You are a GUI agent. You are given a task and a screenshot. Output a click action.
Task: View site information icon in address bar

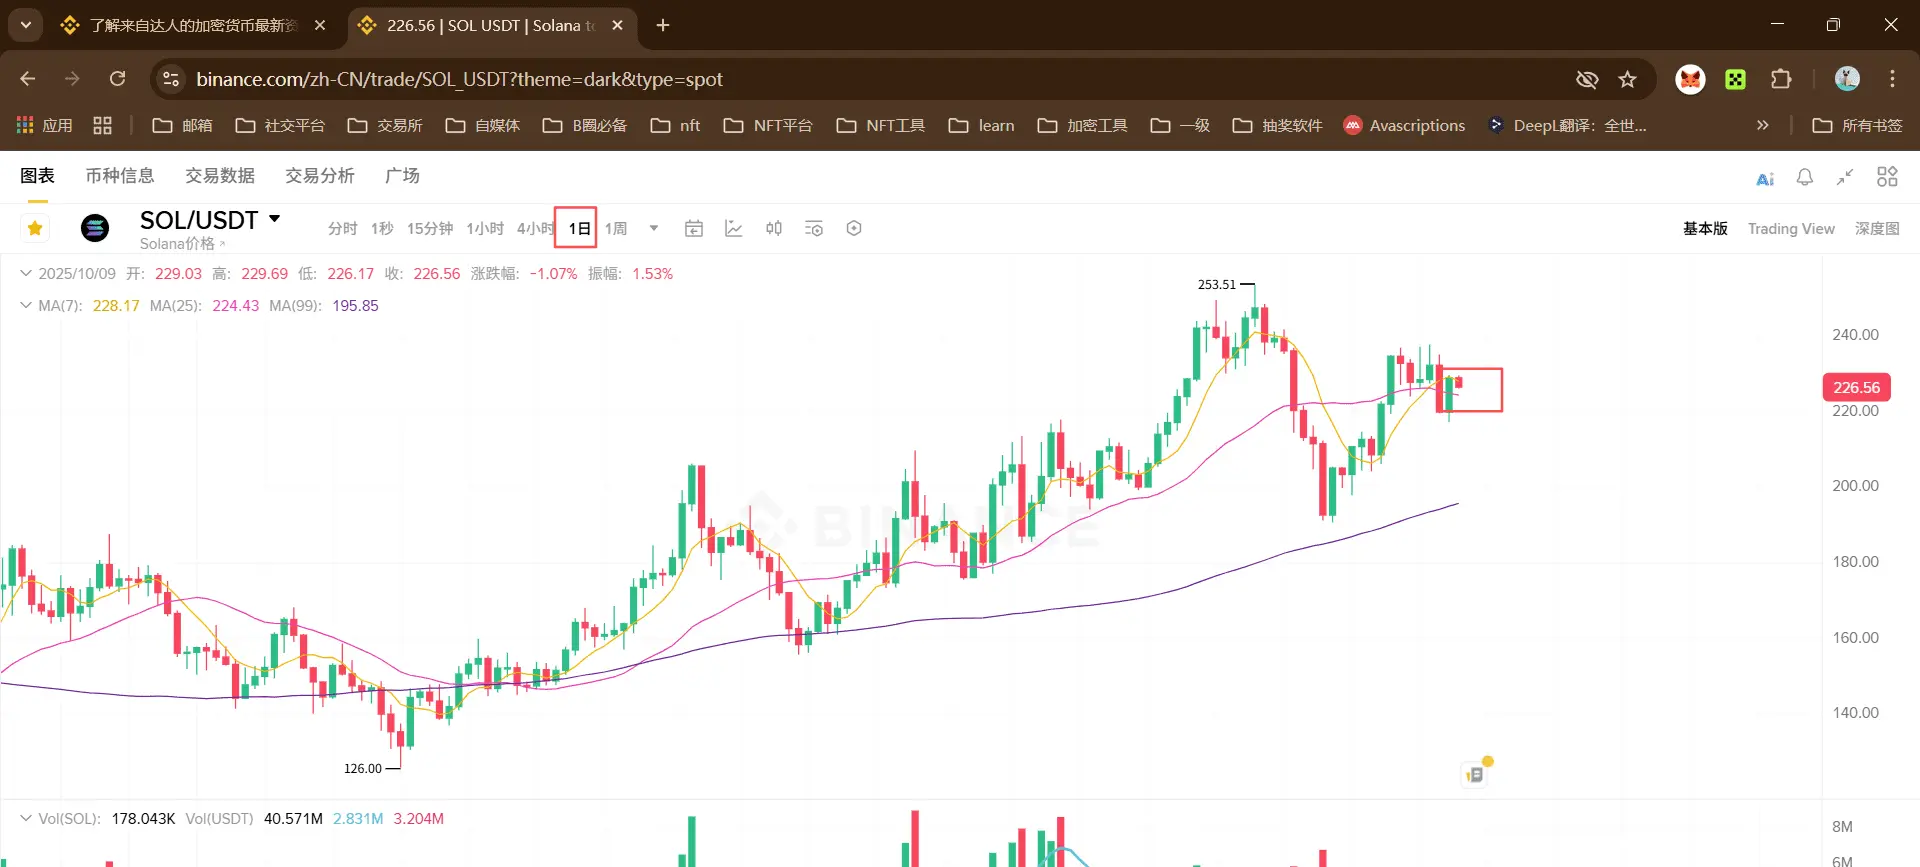pos(171,79)
